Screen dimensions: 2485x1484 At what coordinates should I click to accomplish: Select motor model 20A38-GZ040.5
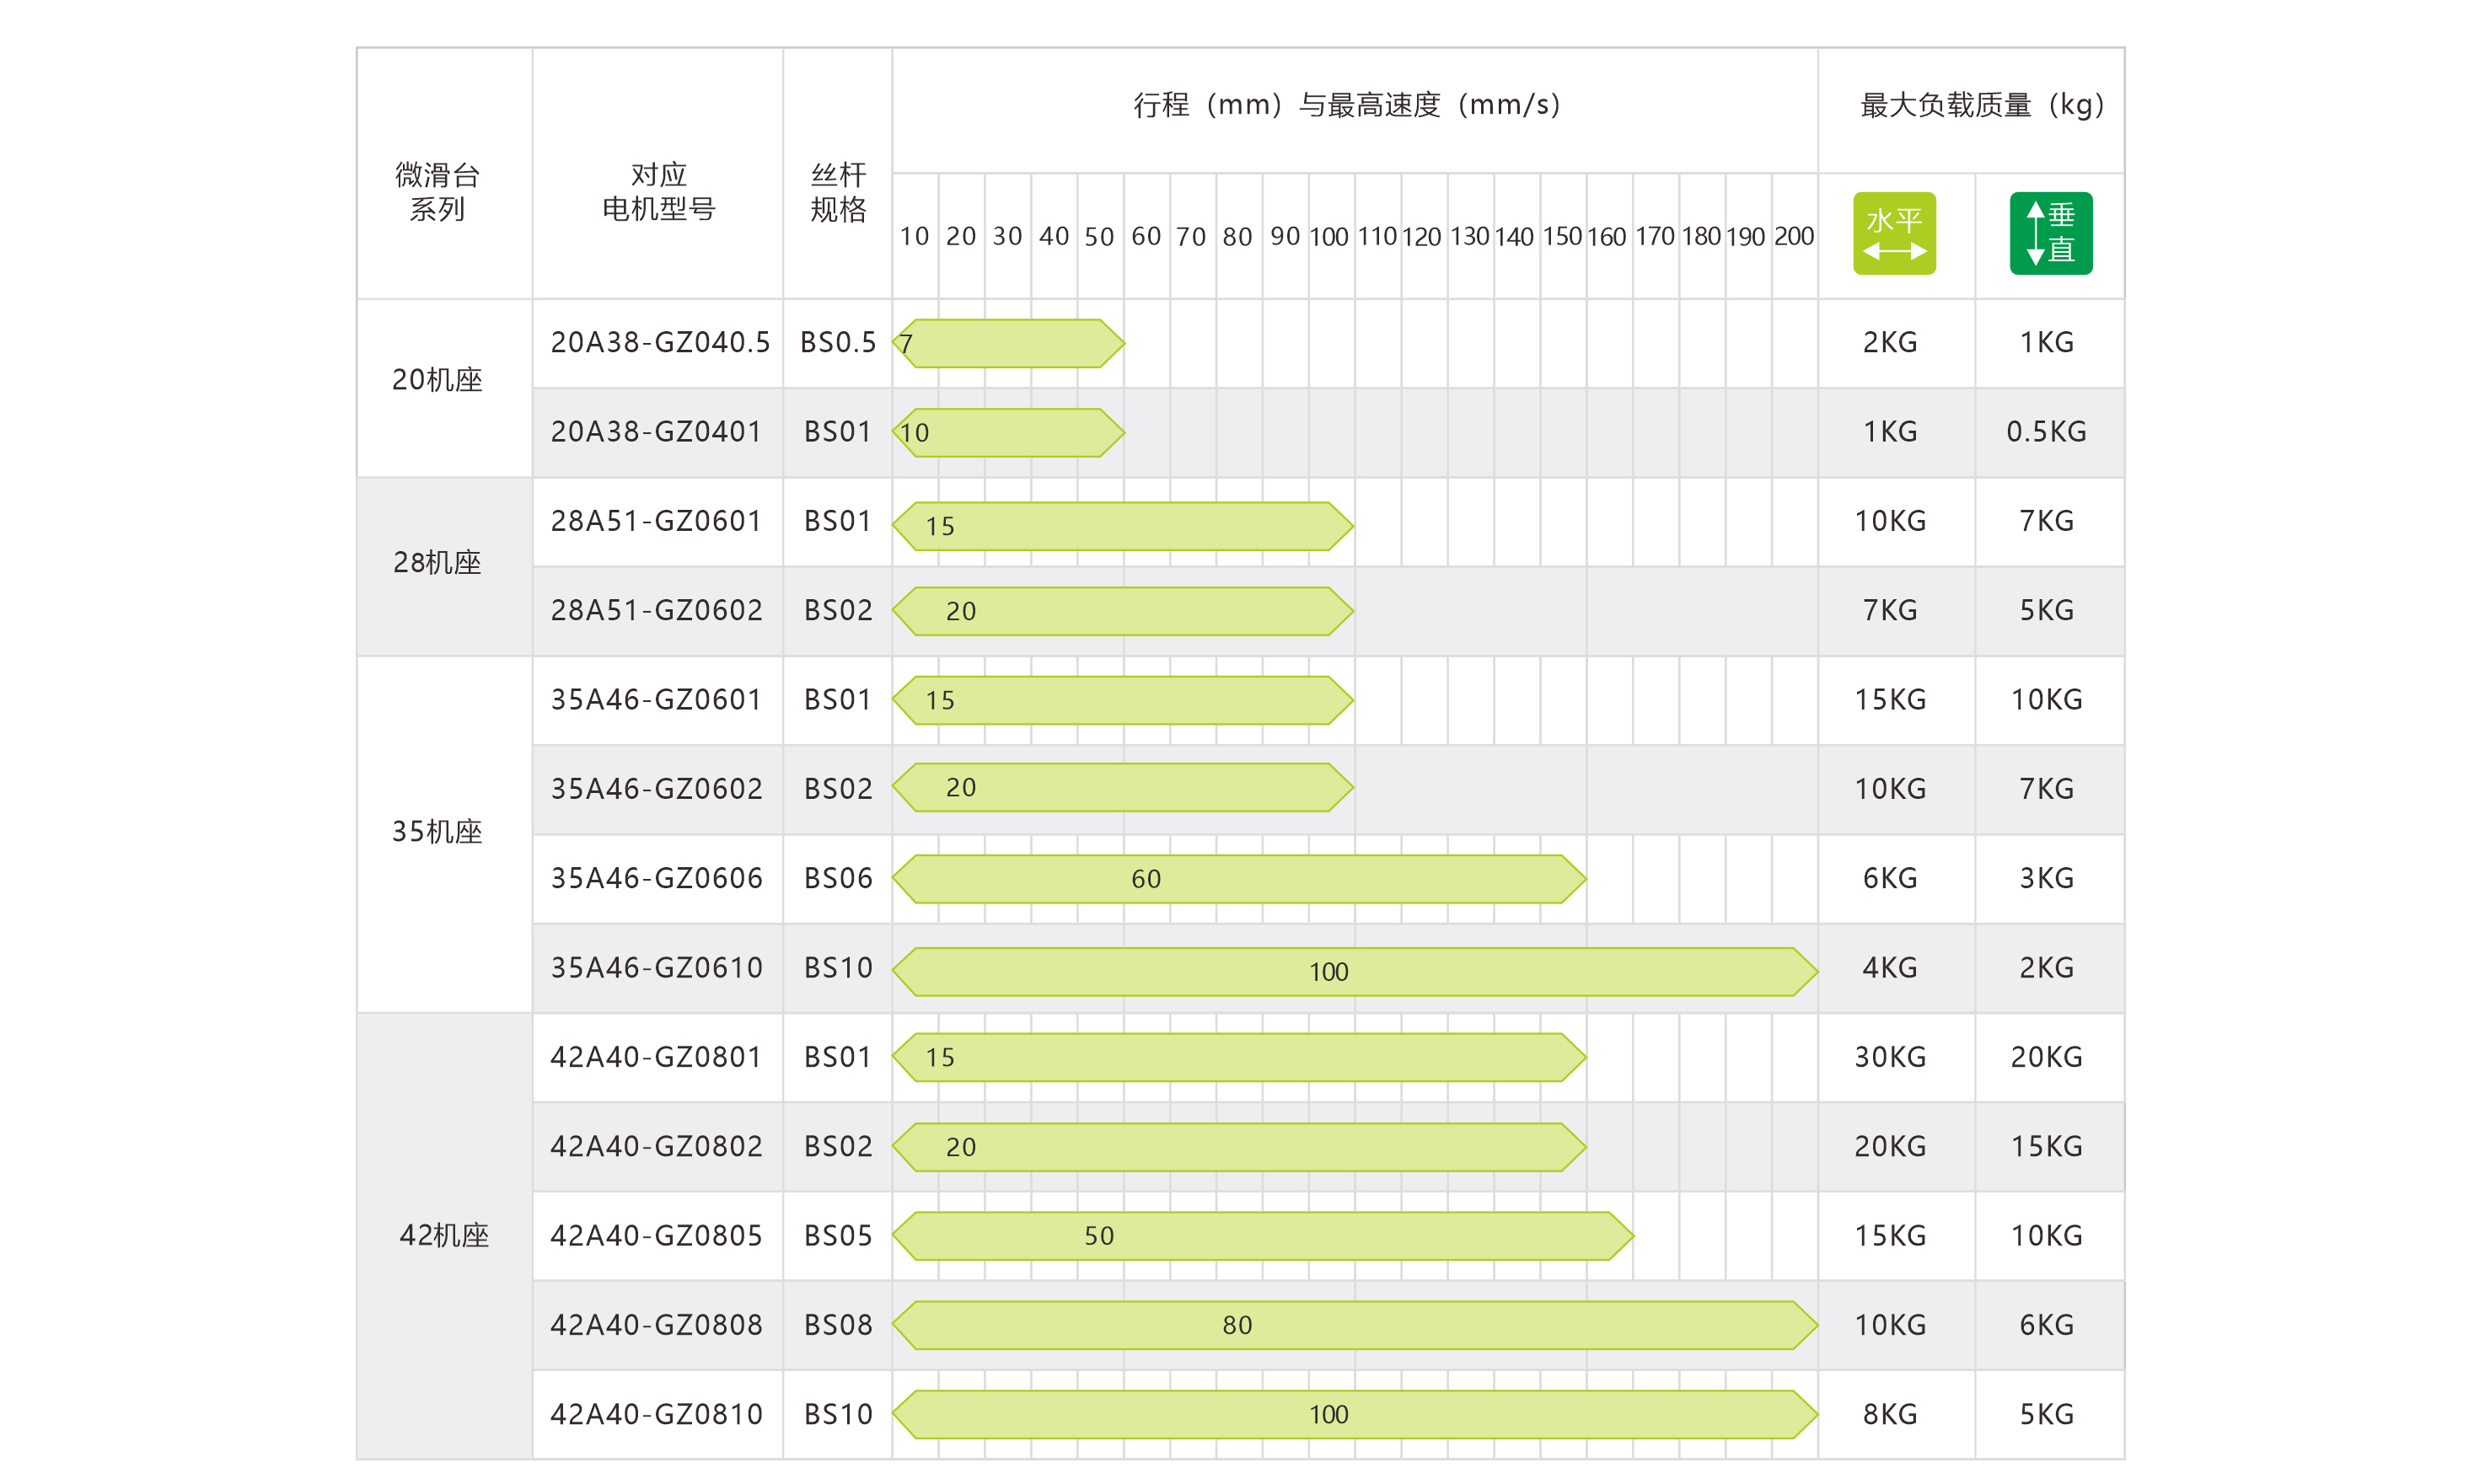(660, 343)
